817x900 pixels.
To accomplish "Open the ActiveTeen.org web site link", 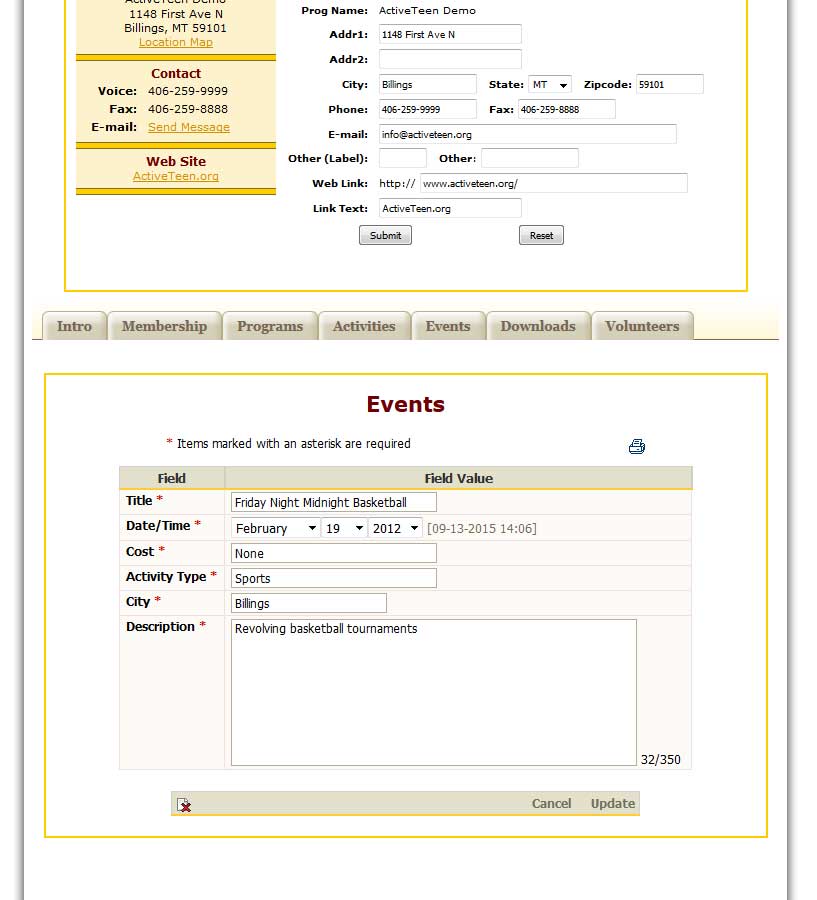I will (176, 176).
